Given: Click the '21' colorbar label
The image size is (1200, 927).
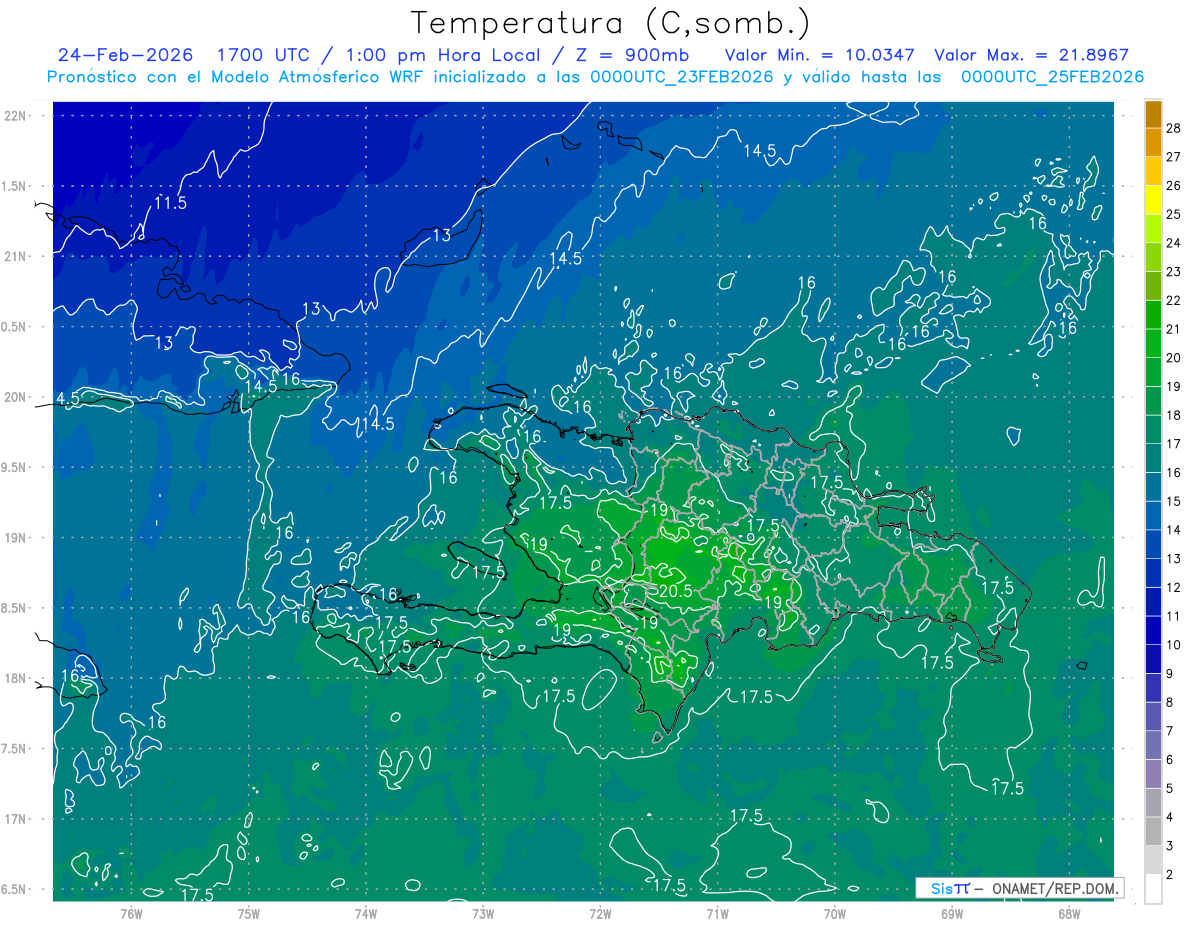Looking at the screenshot, I should pyautogui.click(x=1174, y=328).
